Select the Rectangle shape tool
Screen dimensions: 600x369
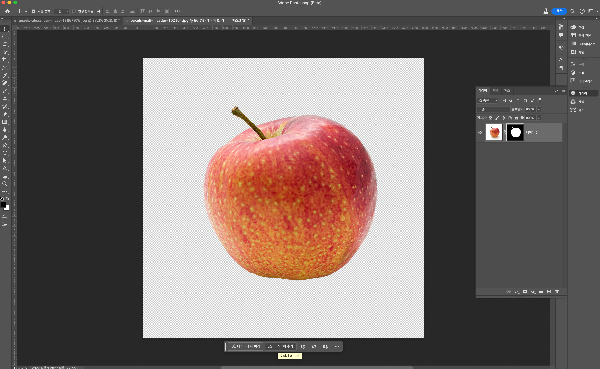coord(5,168)
